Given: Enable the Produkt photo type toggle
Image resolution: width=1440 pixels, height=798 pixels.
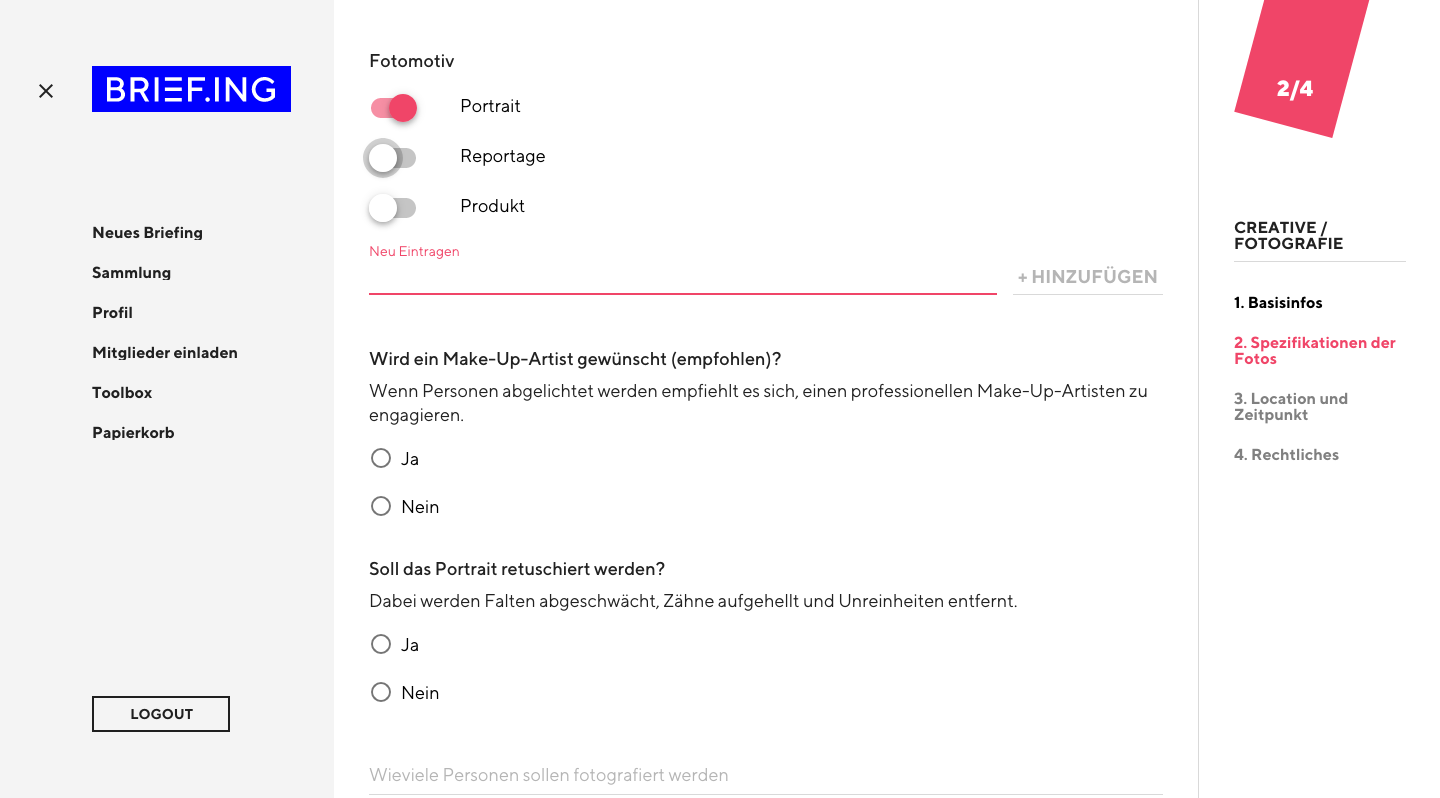Looking at the screenshot, I should 393,207.
